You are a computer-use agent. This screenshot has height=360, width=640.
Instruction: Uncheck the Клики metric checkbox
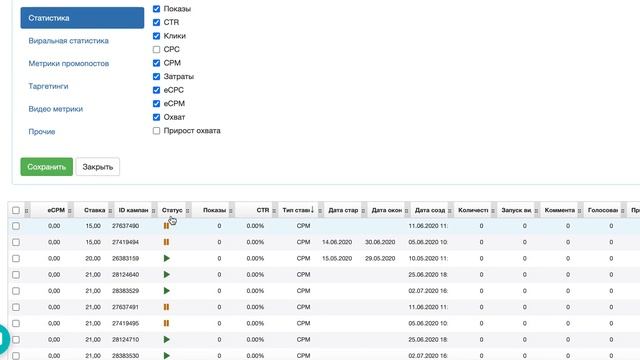(156, 36)
